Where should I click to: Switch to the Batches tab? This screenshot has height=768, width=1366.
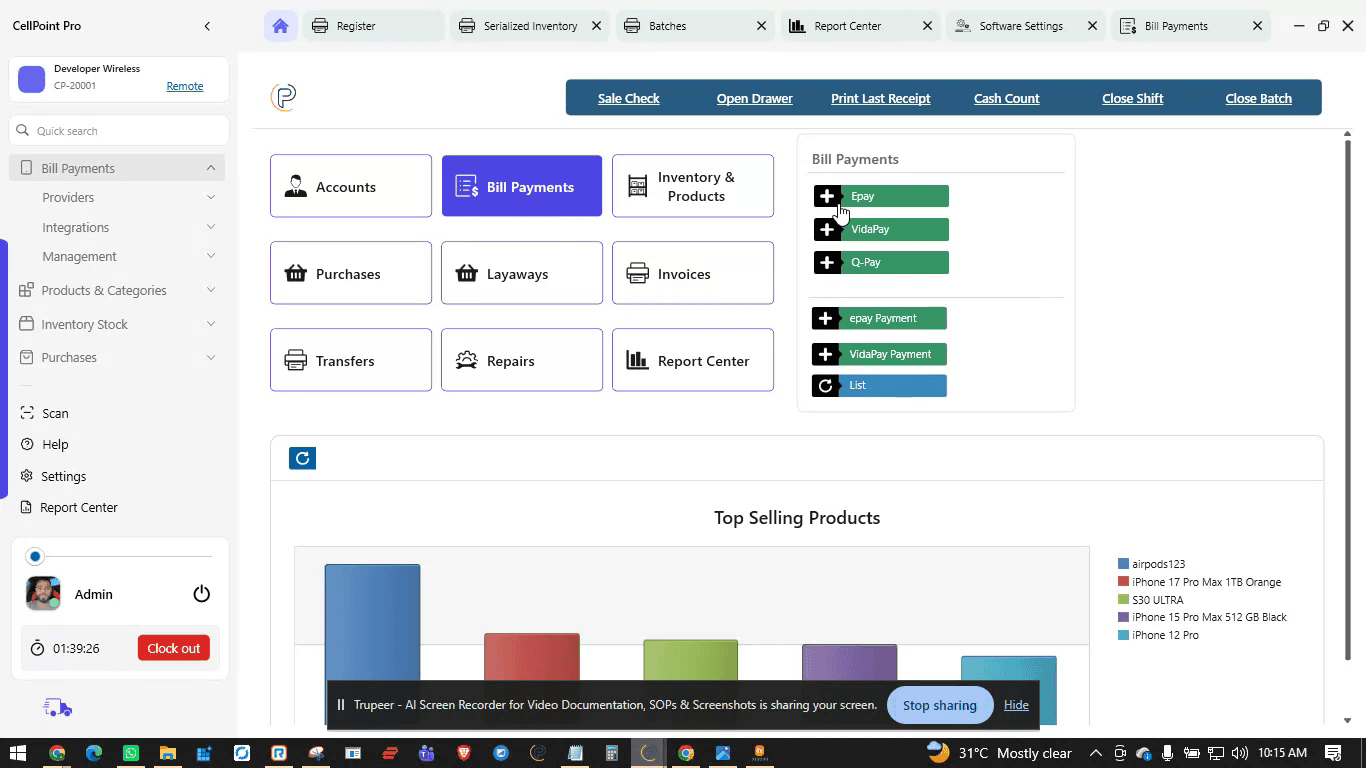pyautogui.click(x=694, y=26)
